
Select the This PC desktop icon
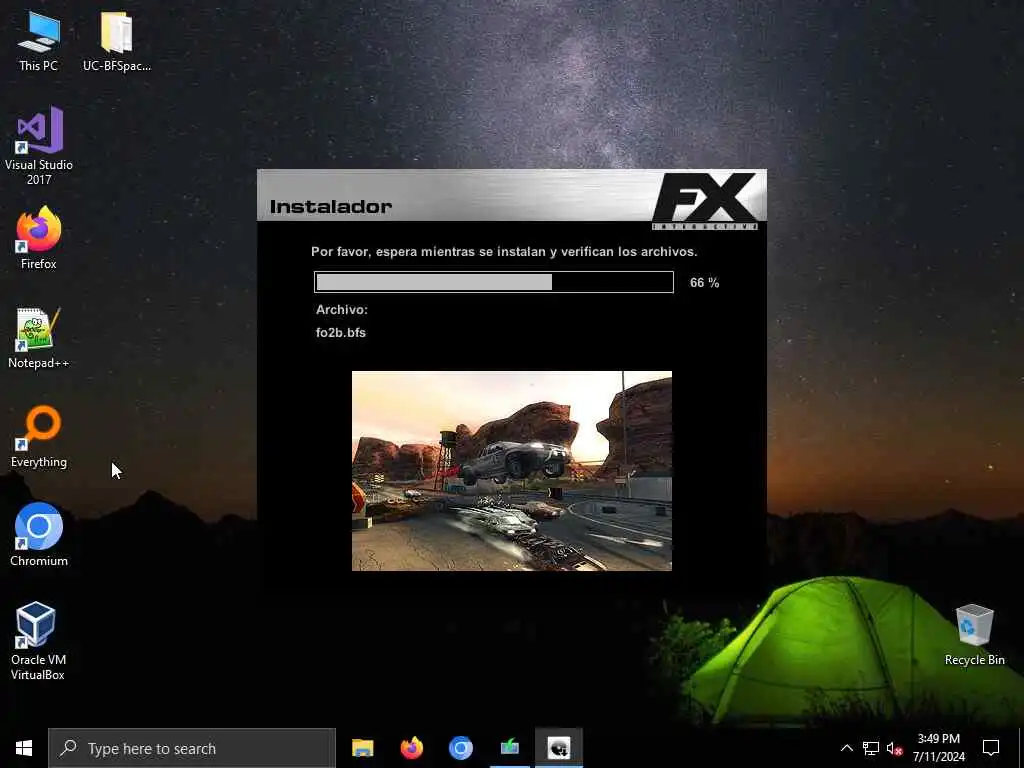point(39,40)
